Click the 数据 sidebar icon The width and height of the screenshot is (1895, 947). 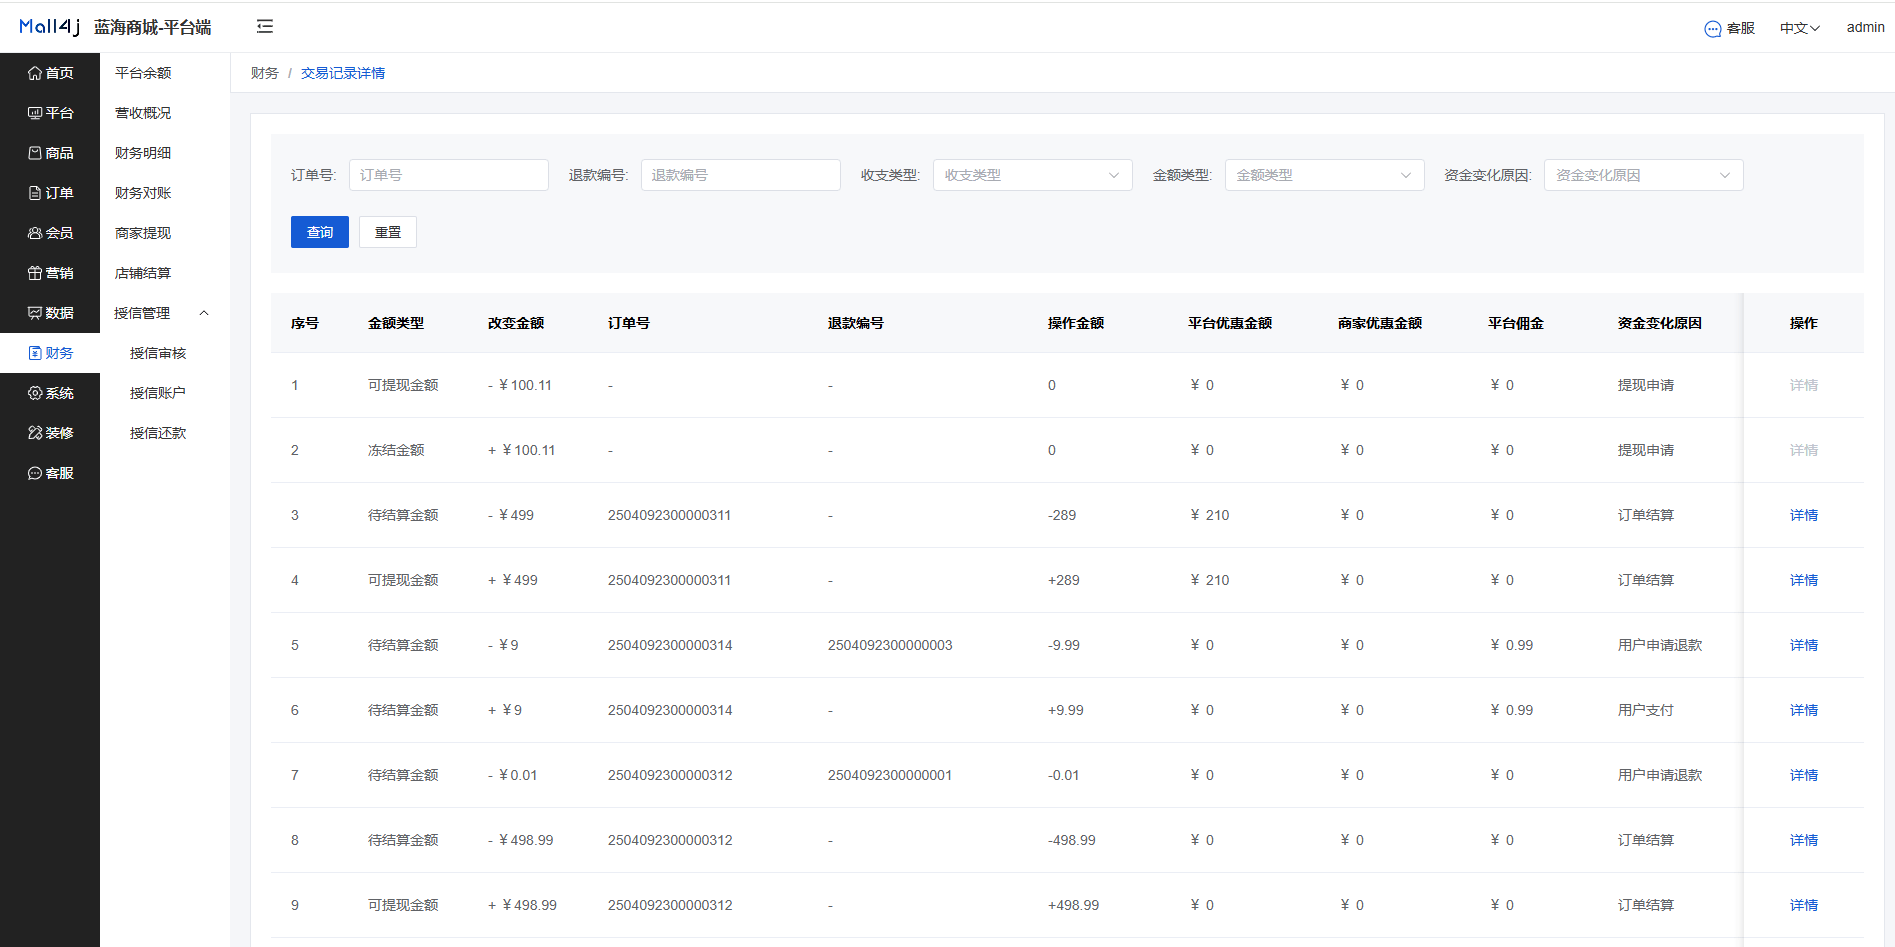(x=35, y=313)
